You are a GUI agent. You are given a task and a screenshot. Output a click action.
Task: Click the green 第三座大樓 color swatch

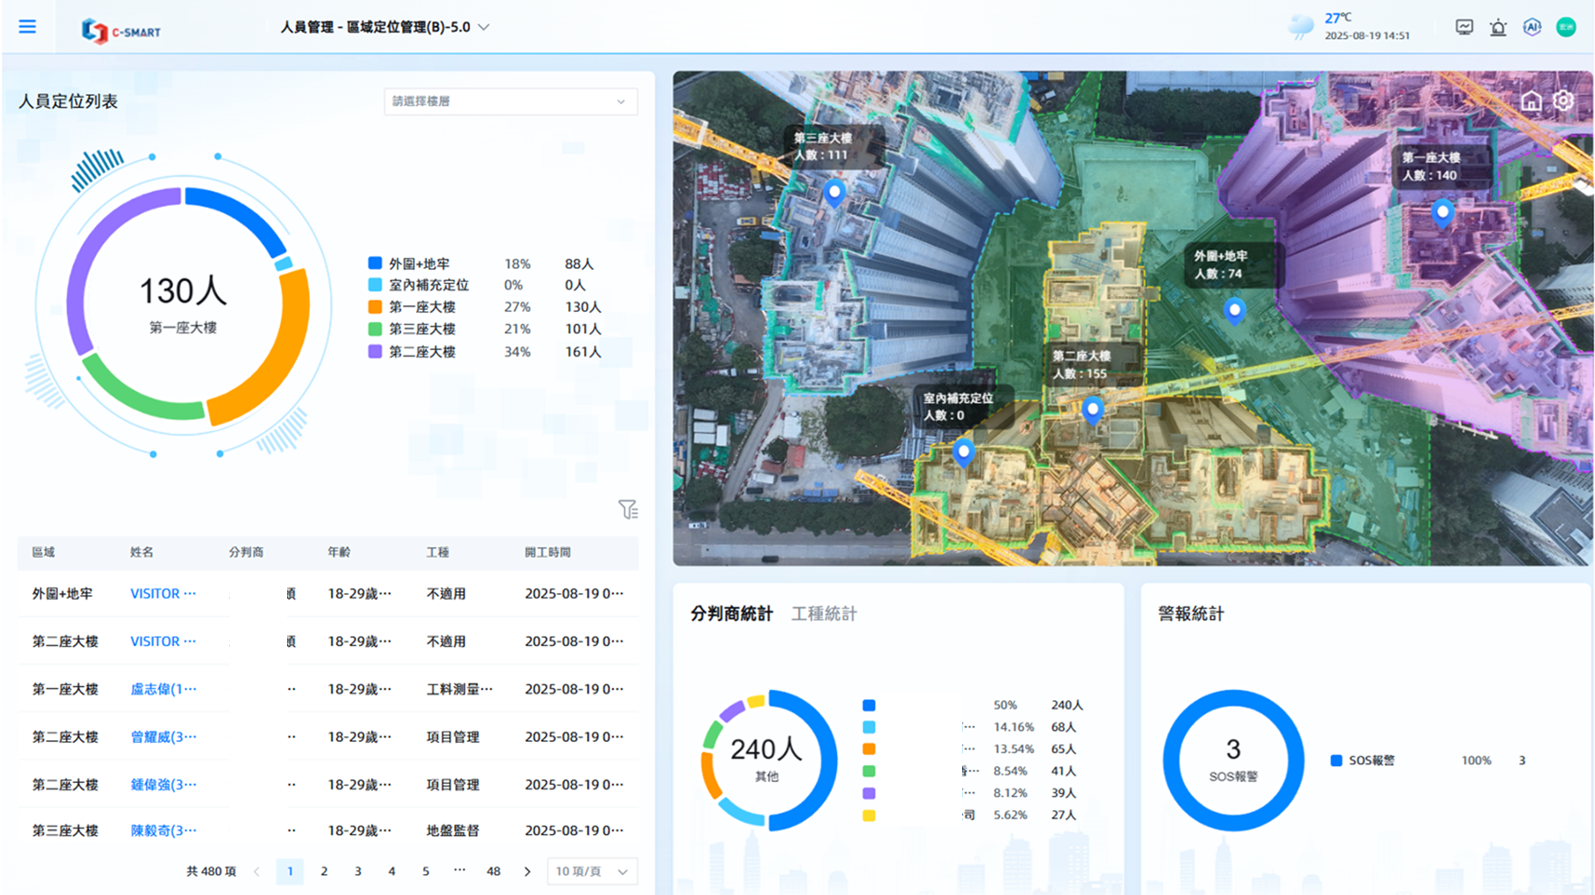pos(375,329)
